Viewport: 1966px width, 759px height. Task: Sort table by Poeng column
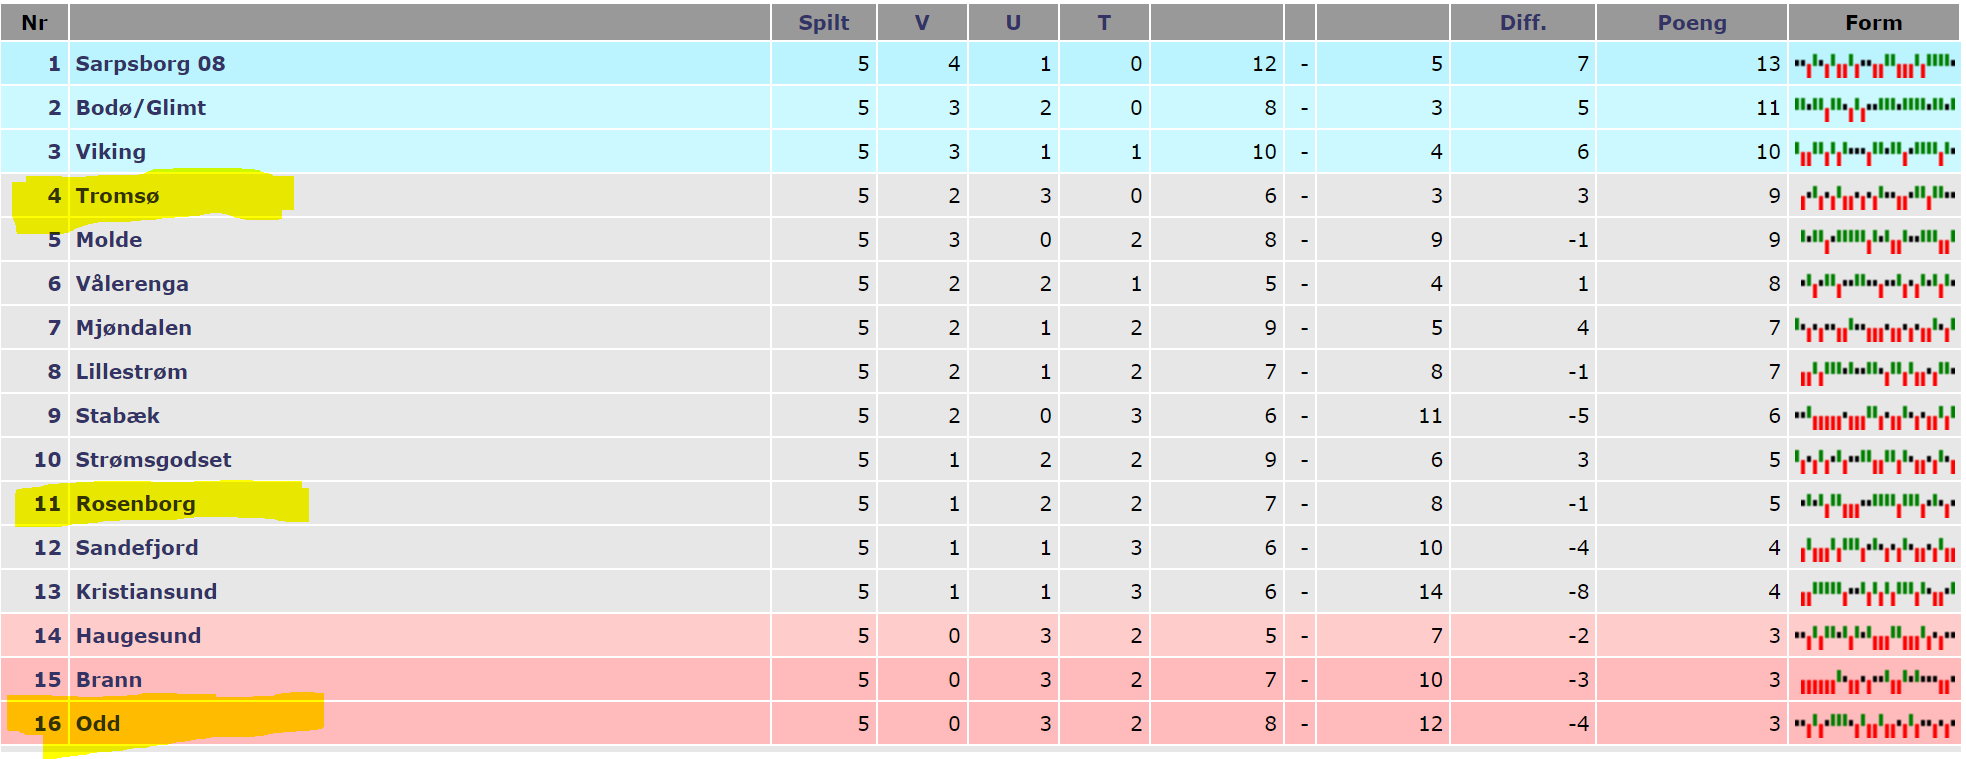[x=1692, y=22]
